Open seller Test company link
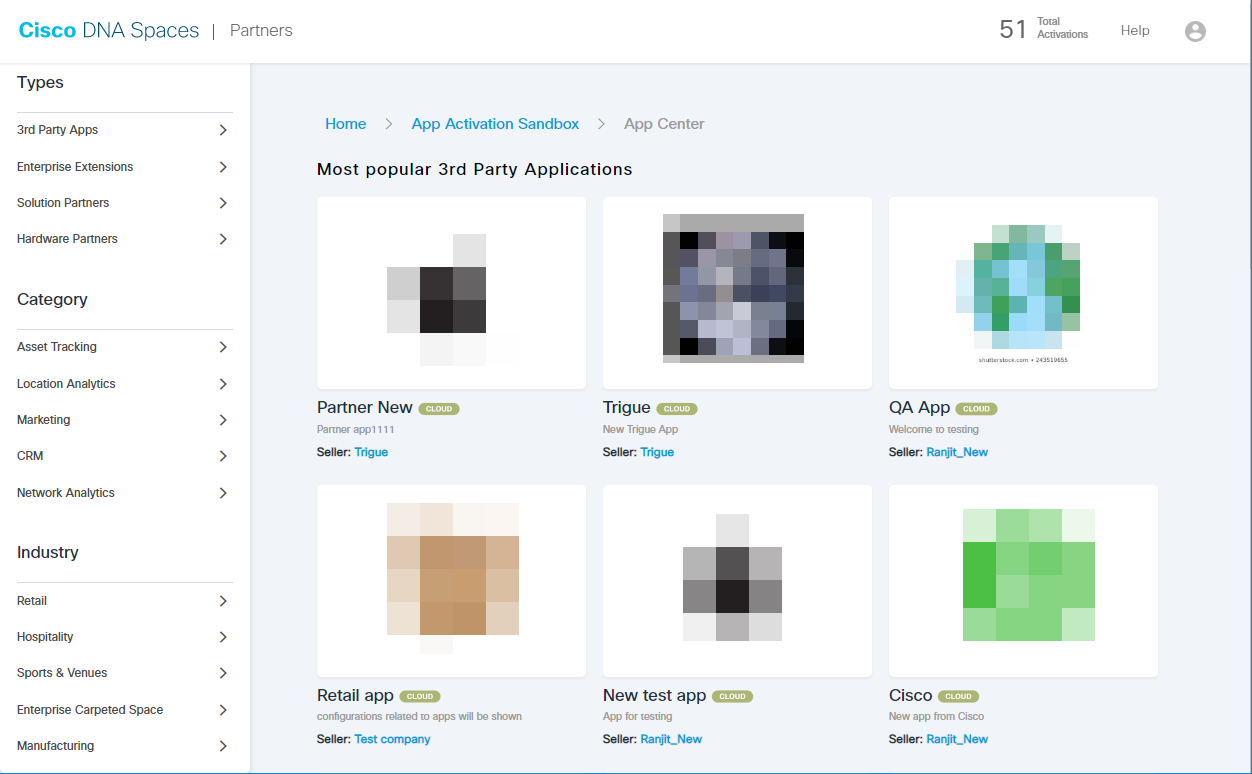Screen dimensions: 1252x774 (392, 740)
